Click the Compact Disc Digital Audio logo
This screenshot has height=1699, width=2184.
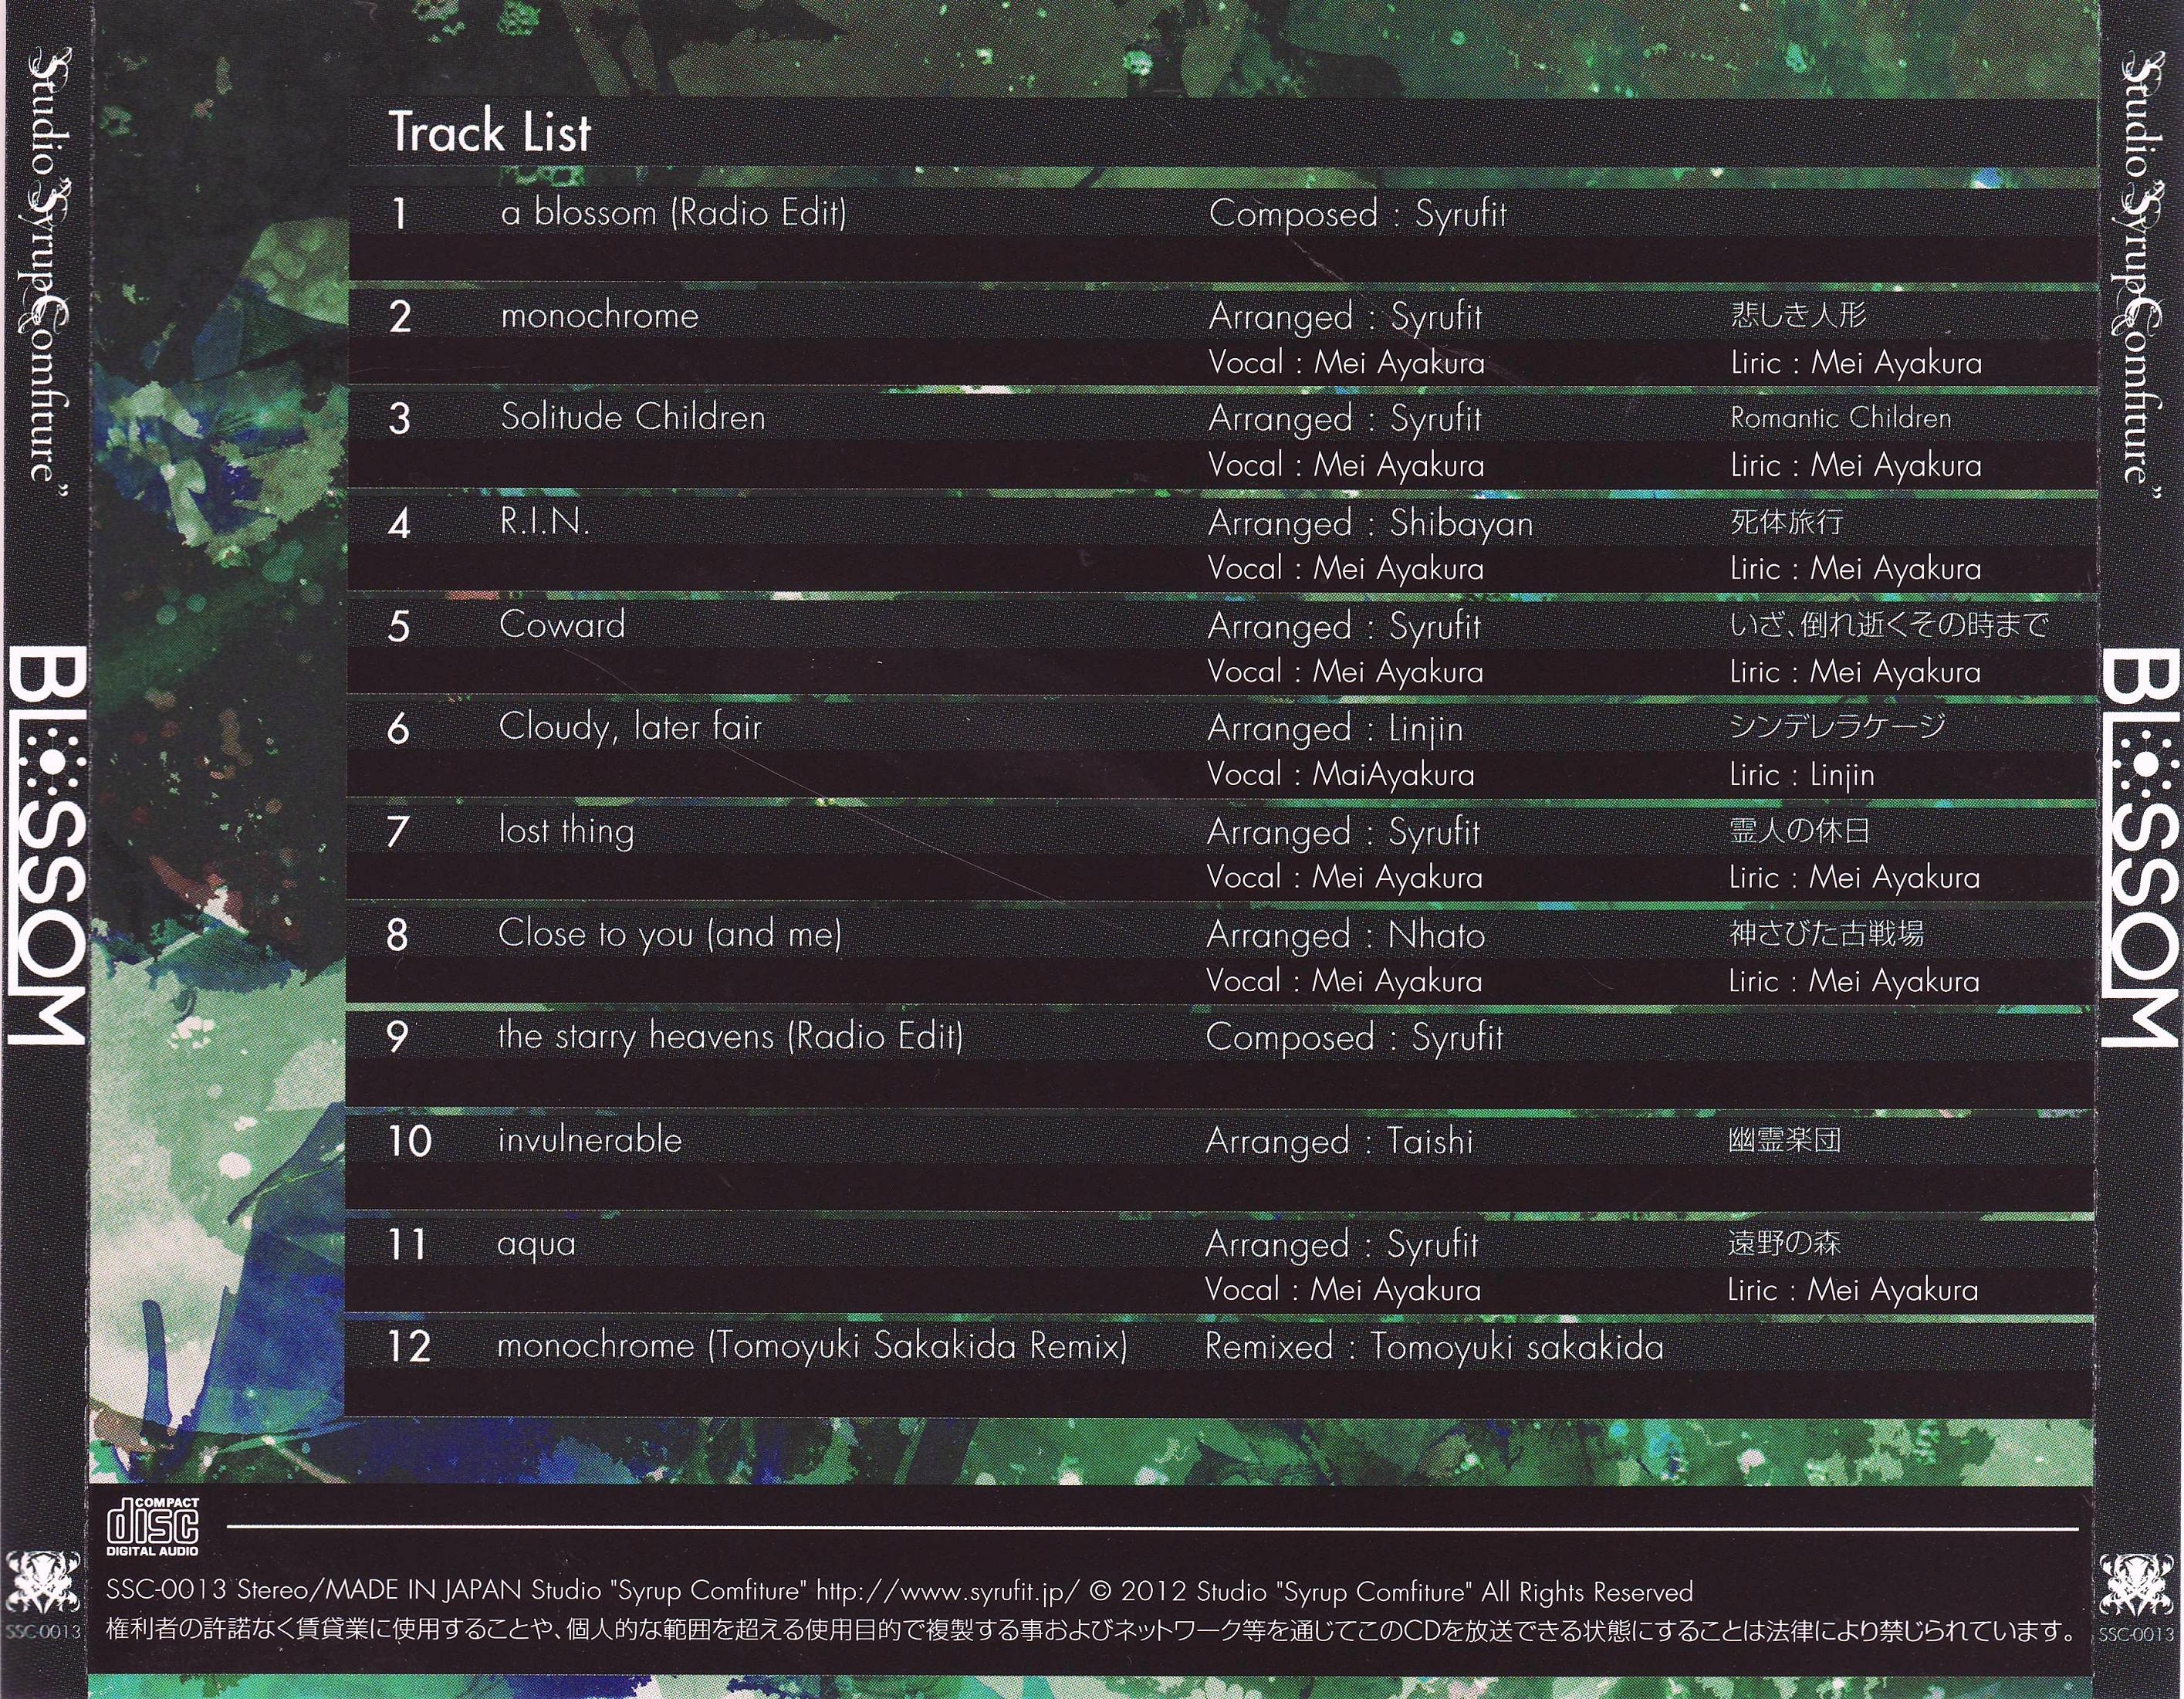tap(153, 1527)
